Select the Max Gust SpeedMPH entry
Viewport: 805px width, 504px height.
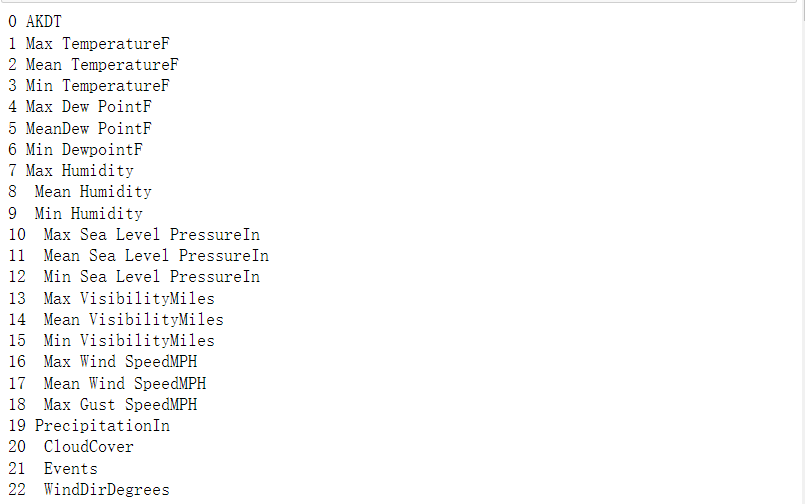(120, 405)
